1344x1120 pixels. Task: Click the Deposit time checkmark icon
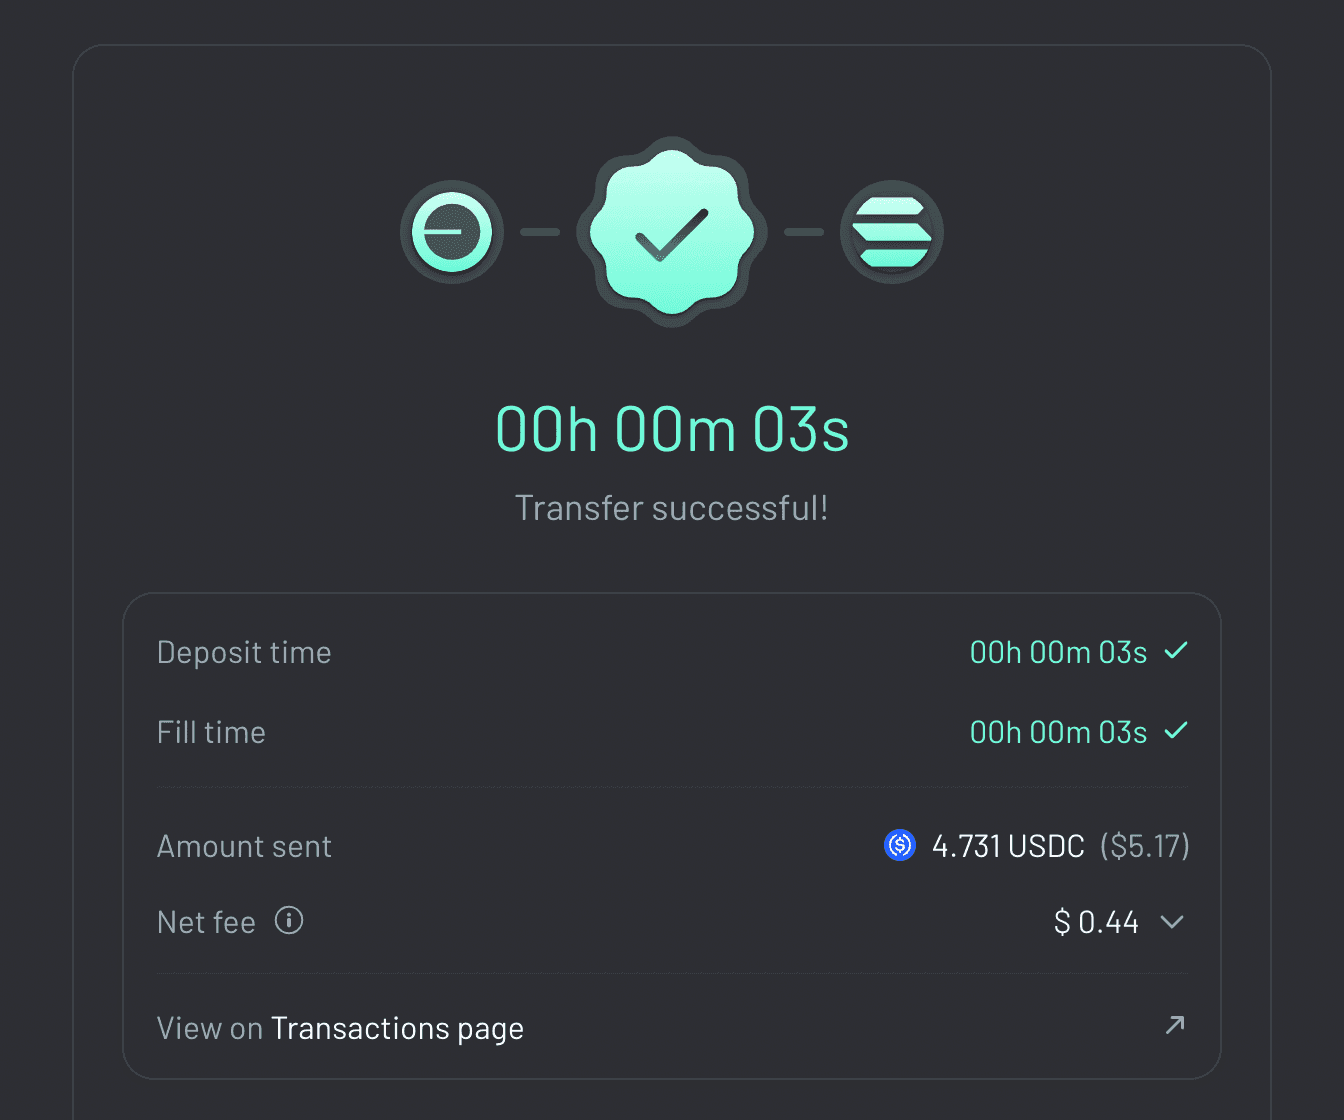(1176, 651)
